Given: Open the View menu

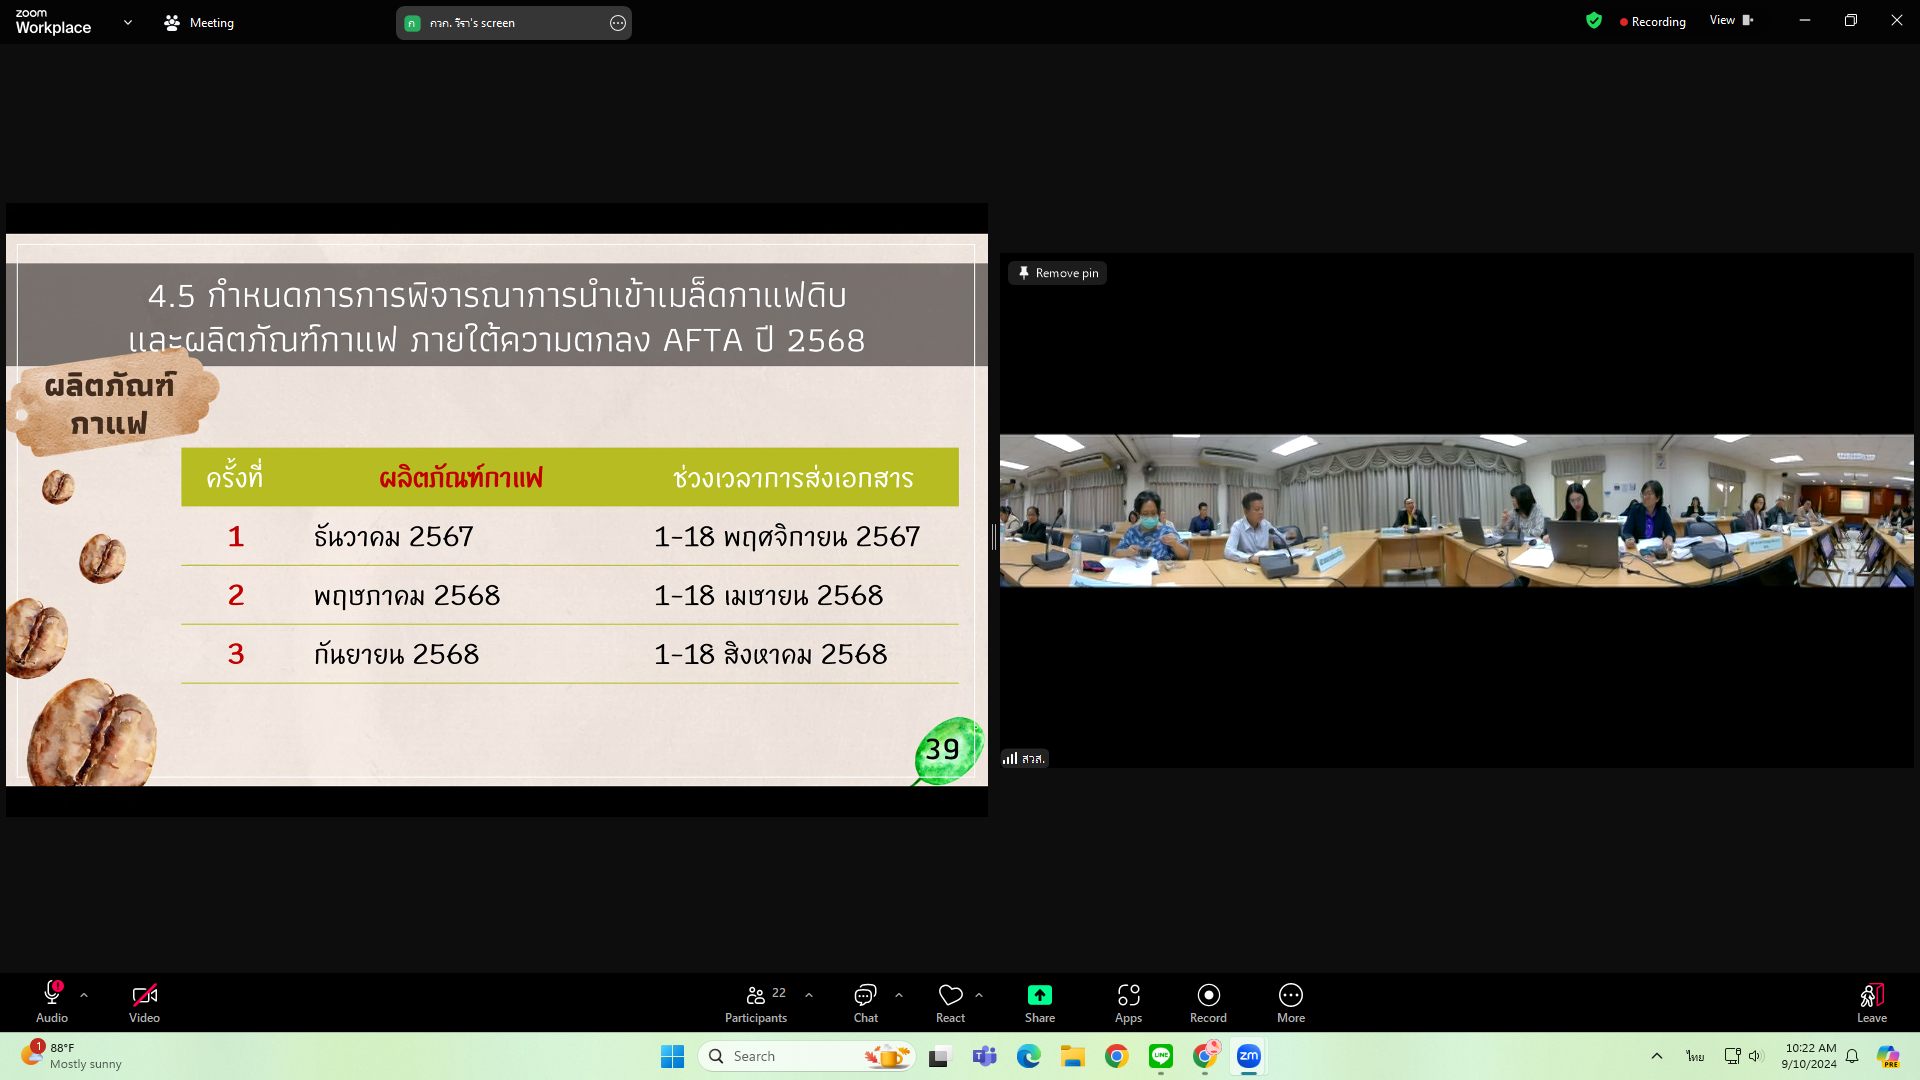Looking at the screenshot, I should point(1730,21).
